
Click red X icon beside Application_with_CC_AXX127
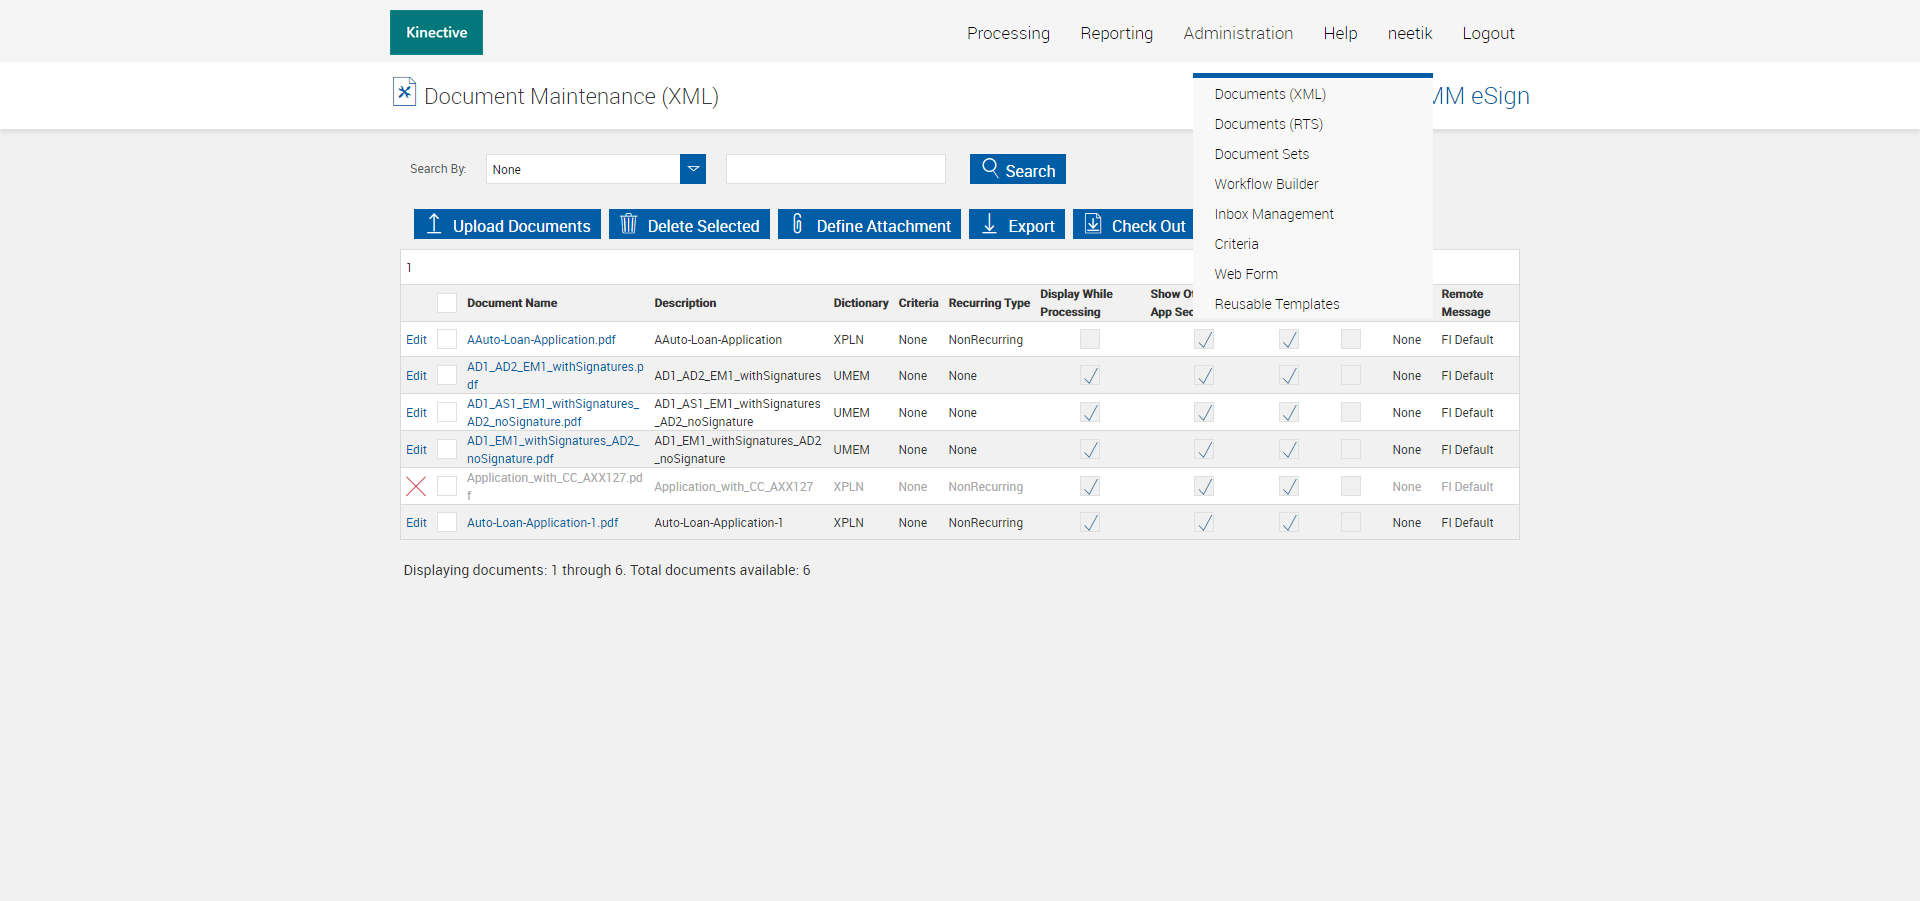[x=416, y=486]
